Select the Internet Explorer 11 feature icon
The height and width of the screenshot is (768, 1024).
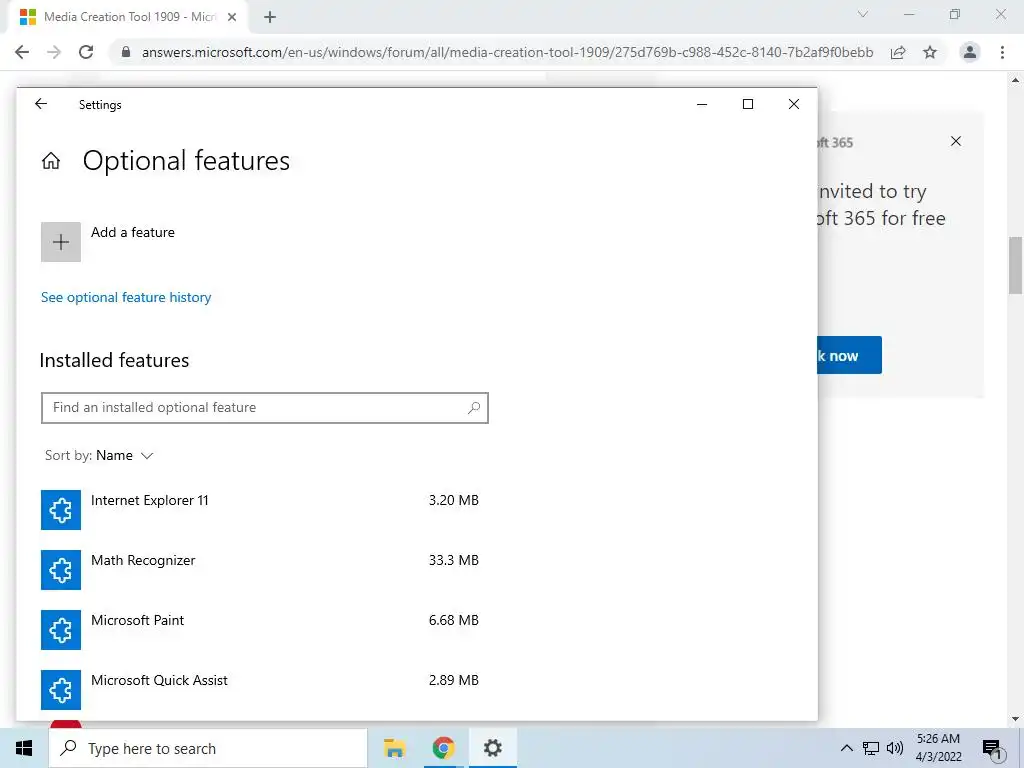61,510
